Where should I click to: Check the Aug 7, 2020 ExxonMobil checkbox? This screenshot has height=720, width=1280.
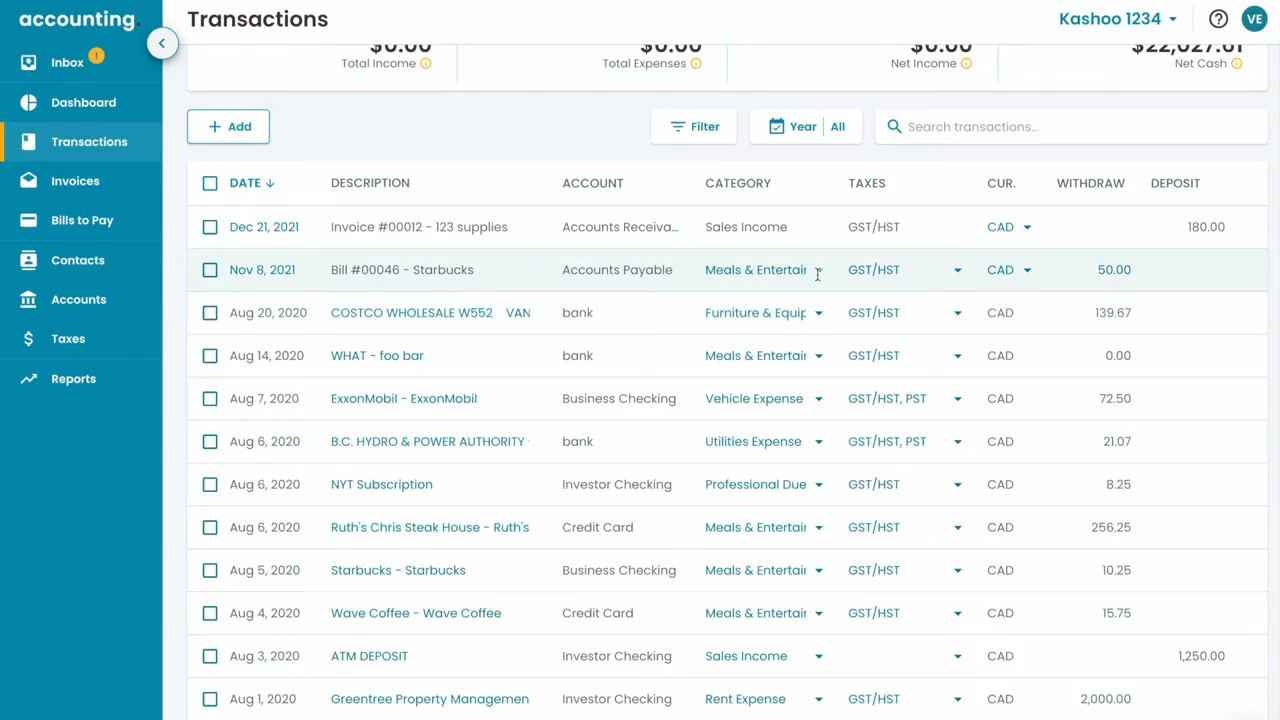point(210,399)
